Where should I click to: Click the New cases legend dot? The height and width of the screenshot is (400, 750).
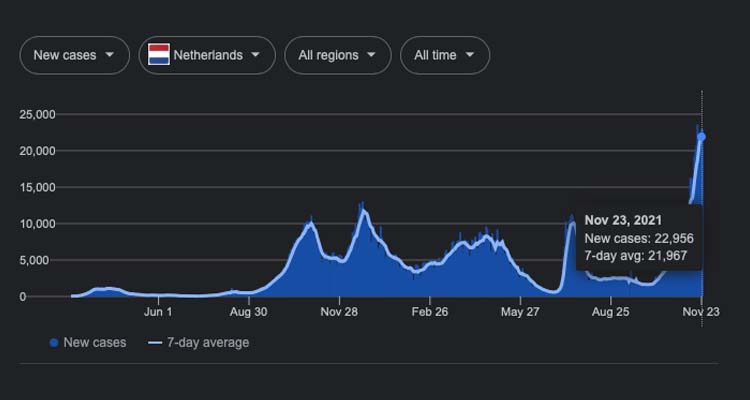[54, 343]
